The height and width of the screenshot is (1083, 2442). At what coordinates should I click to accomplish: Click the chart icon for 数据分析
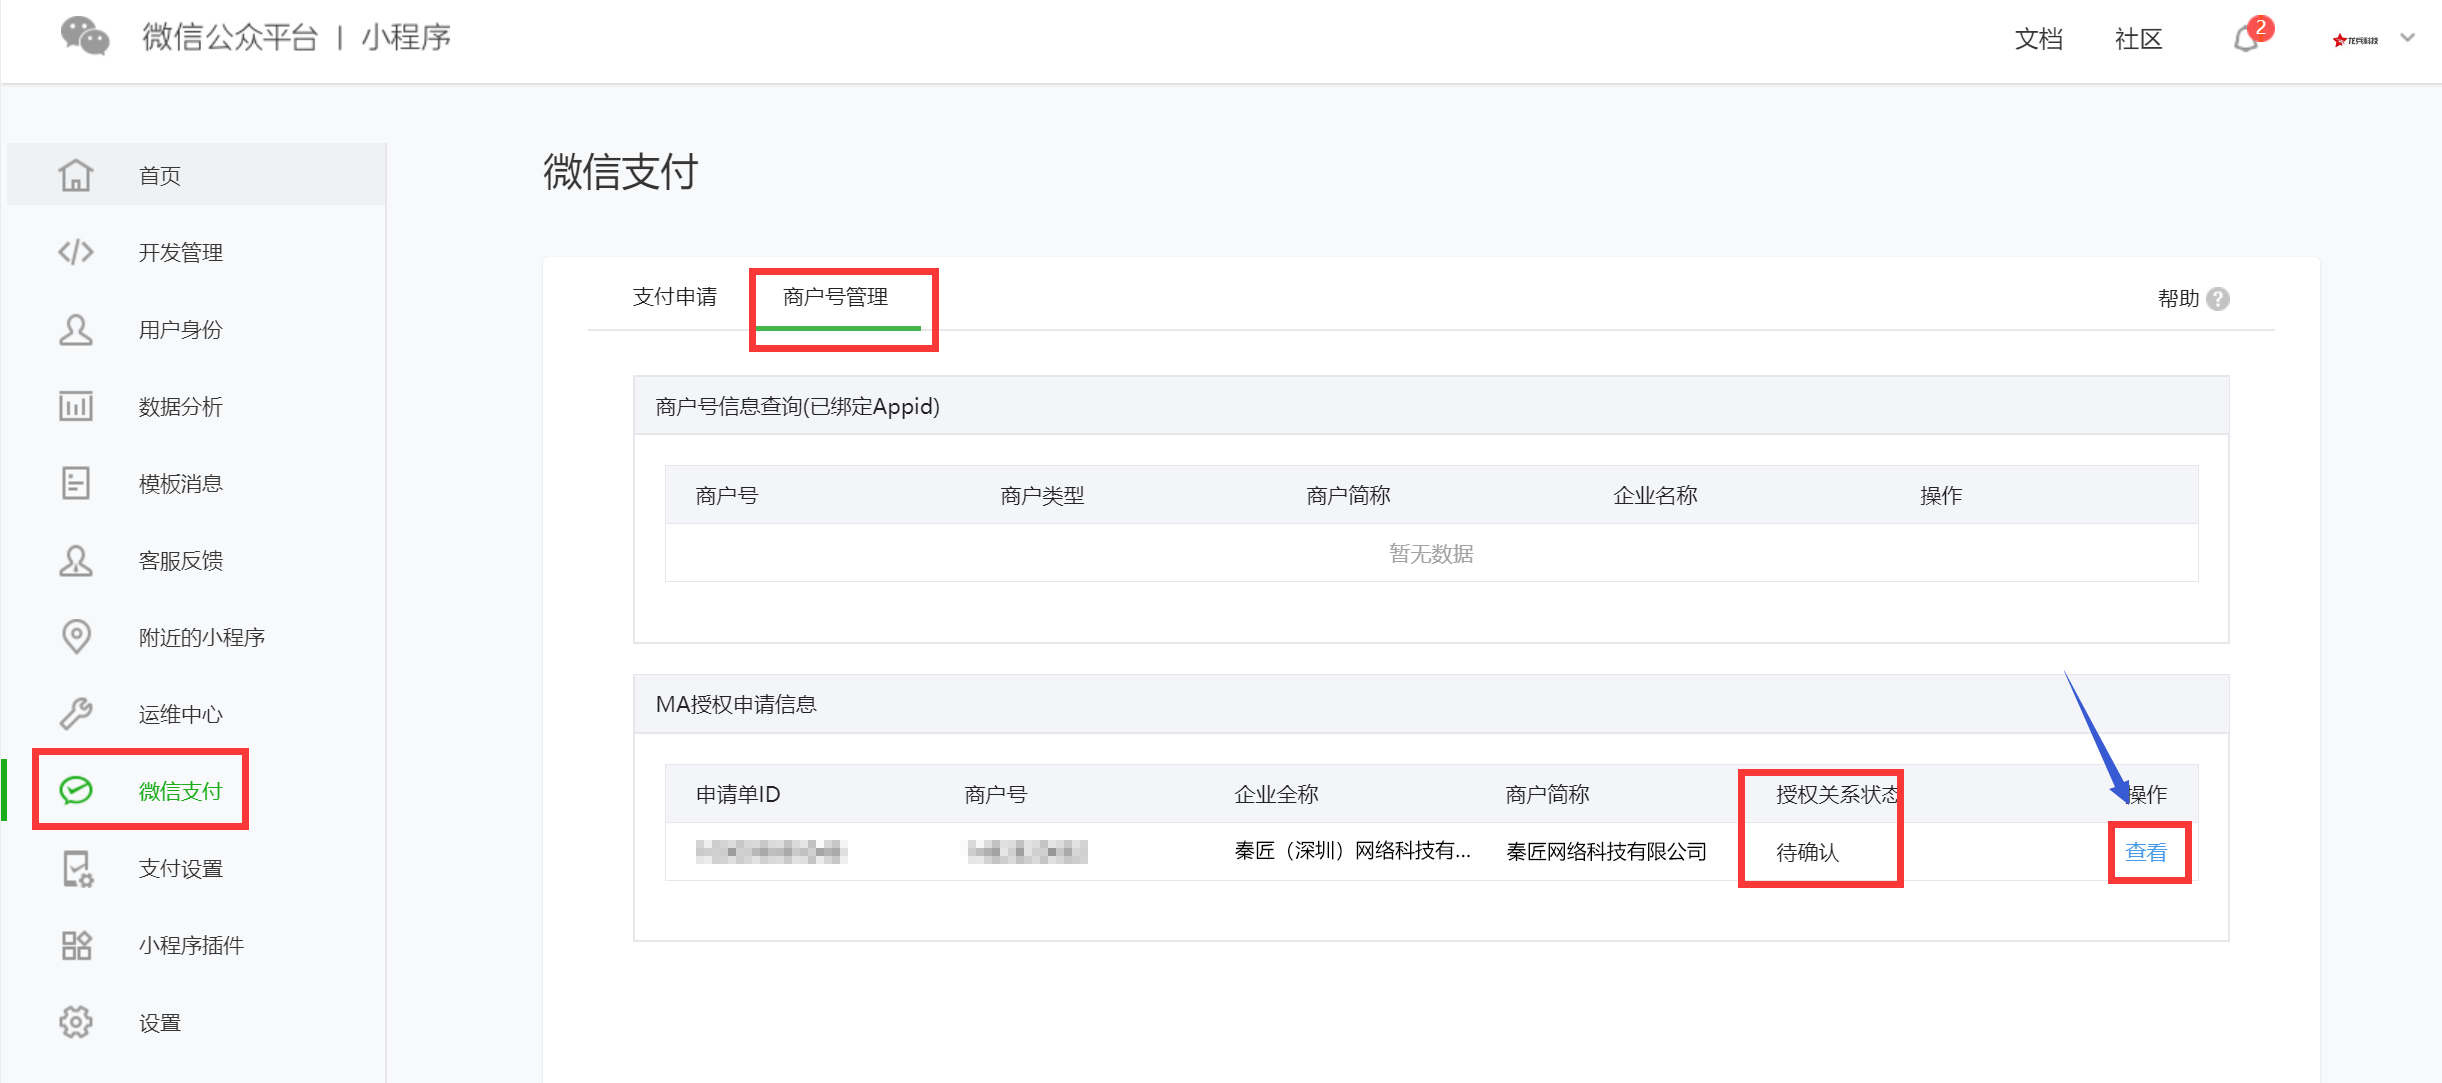pyautogui.click(x=76, y=406)
